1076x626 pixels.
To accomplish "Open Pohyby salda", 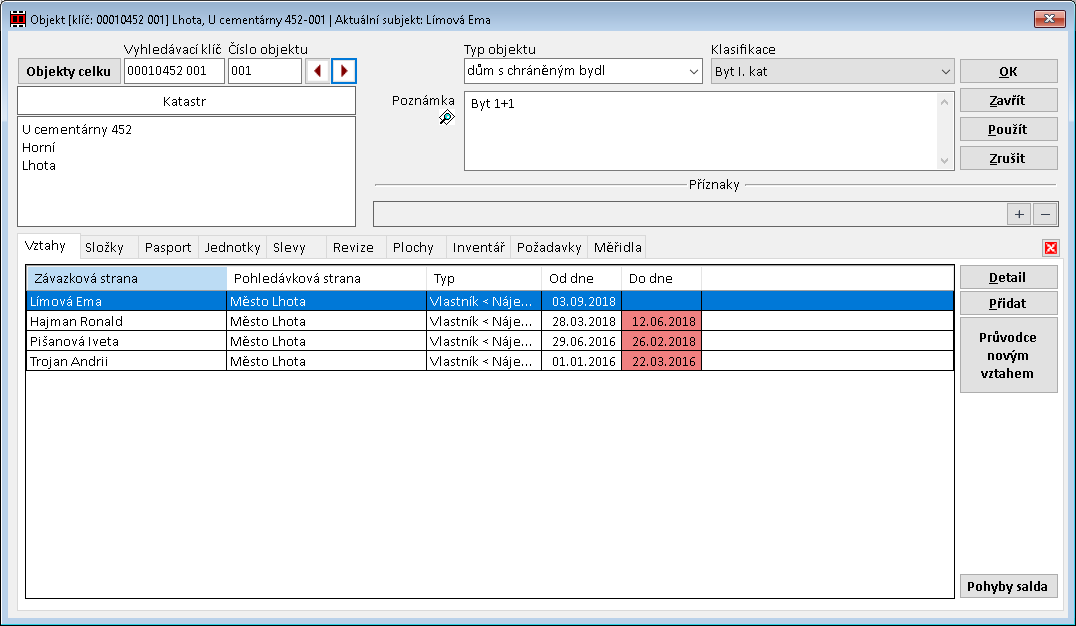I will (x=1008, y=586).
